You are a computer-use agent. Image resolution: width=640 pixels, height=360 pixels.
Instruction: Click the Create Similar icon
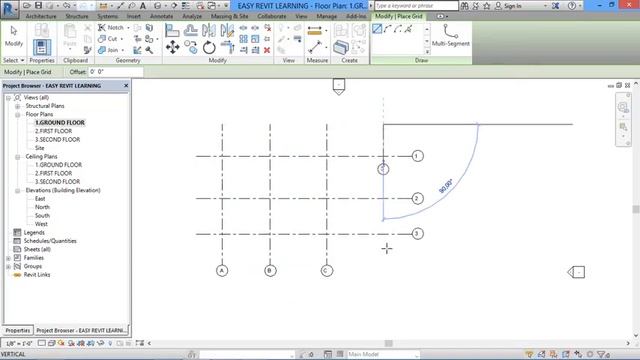click(x=340, y=47)
